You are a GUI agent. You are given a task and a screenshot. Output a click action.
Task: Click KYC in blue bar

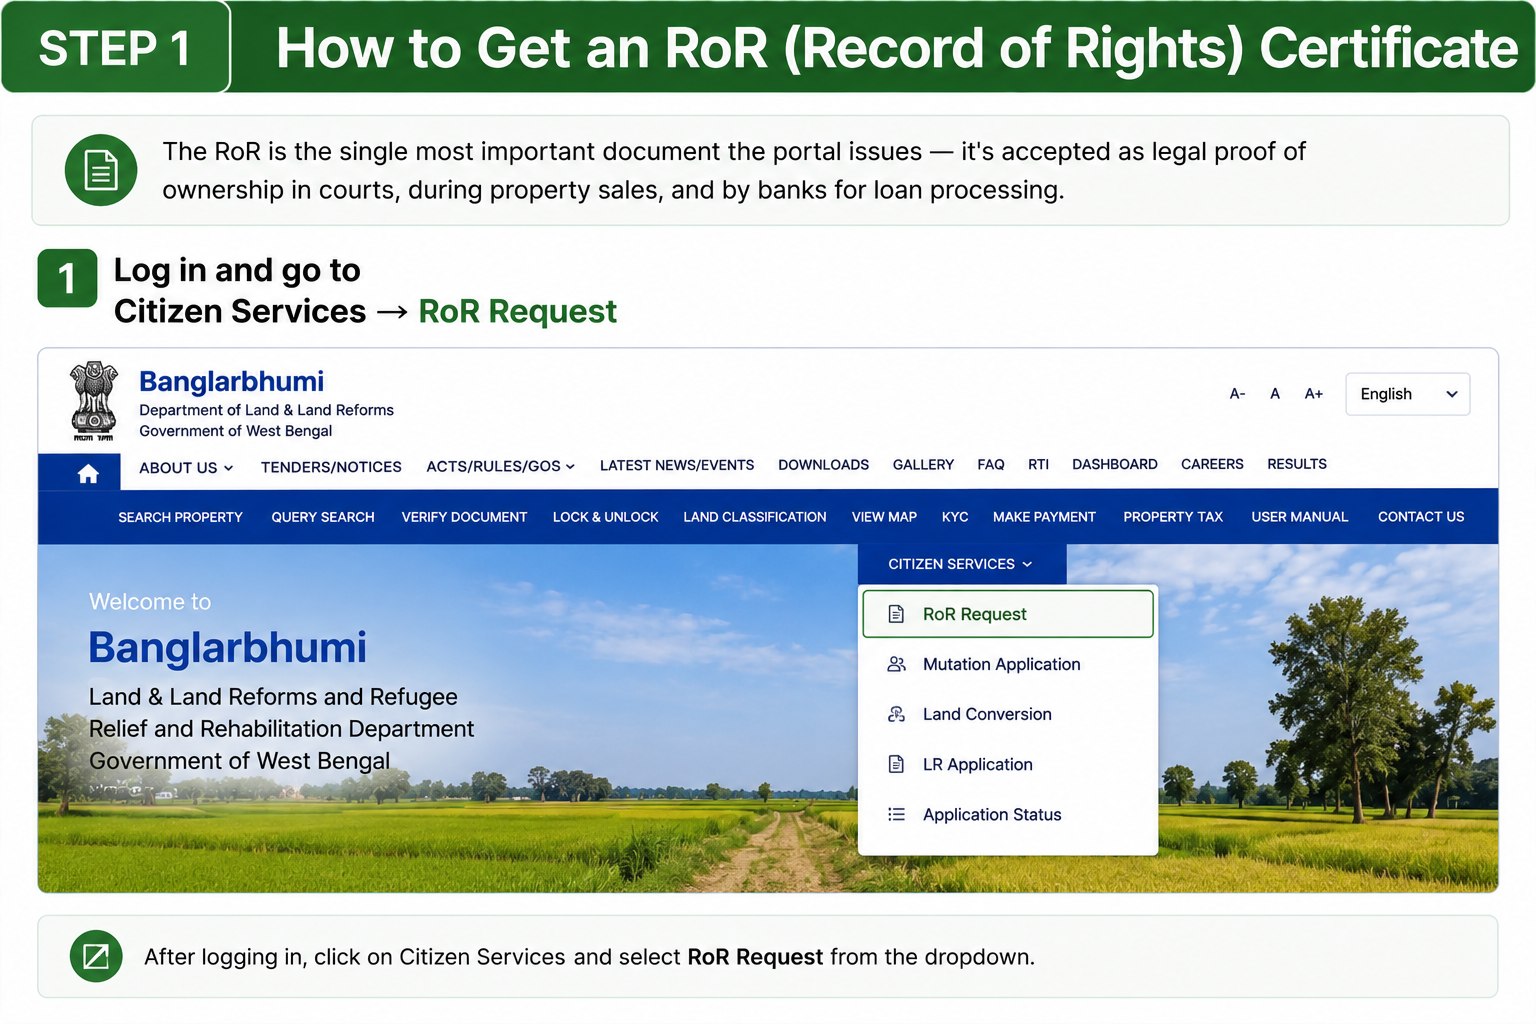point(955,517)
